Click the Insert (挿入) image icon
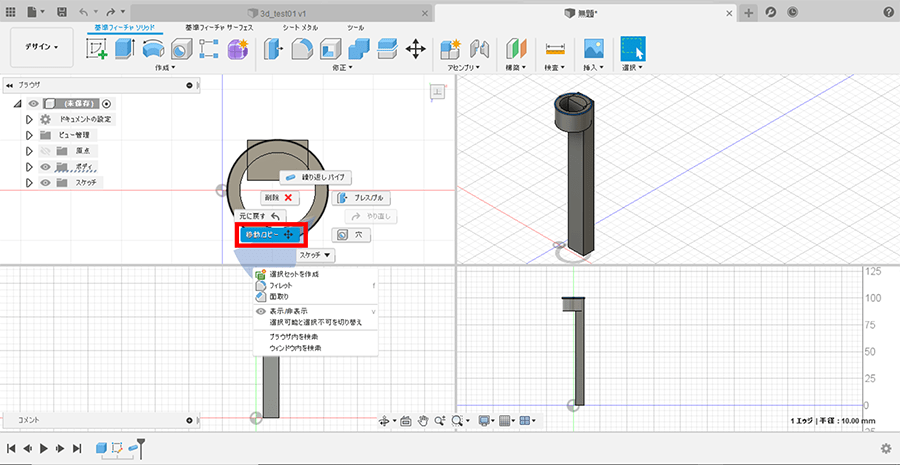900x465 pixels. 593,48
